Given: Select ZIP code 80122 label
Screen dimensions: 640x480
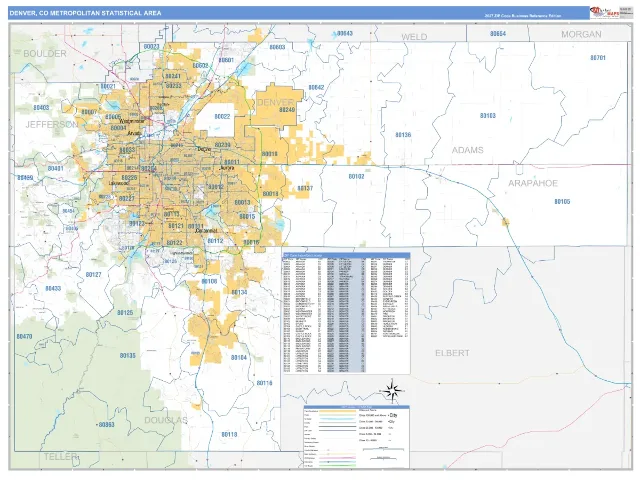Looking at the screenshot, I should 175,243.
